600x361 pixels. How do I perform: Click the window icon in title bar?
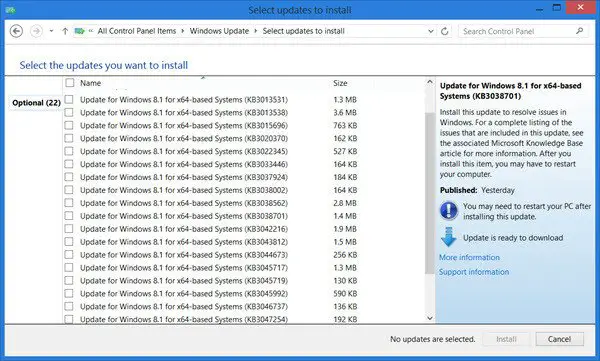pos(10,10)
